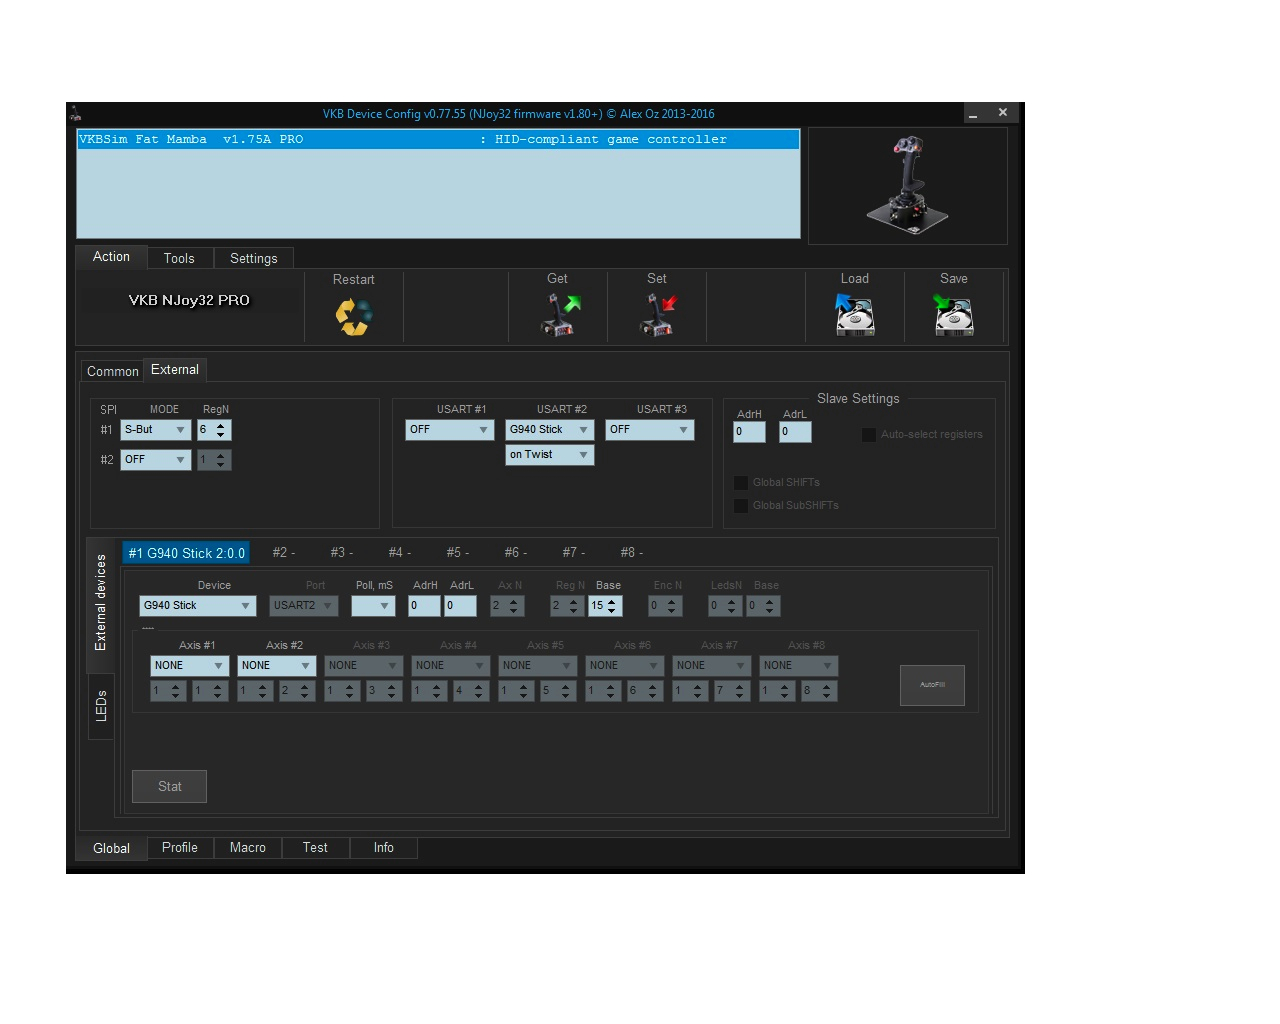Open the USART #1 dropdown

[450, 430]
